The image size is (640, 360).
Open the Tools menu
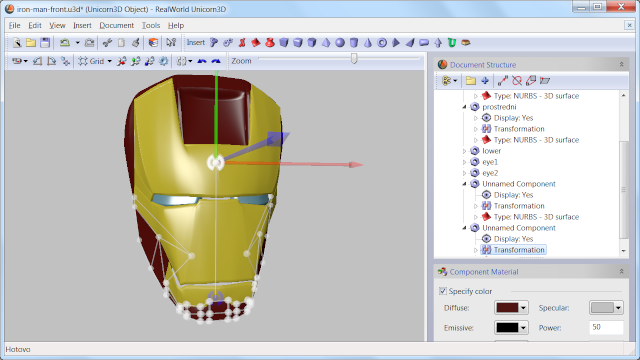coord(151,25)
